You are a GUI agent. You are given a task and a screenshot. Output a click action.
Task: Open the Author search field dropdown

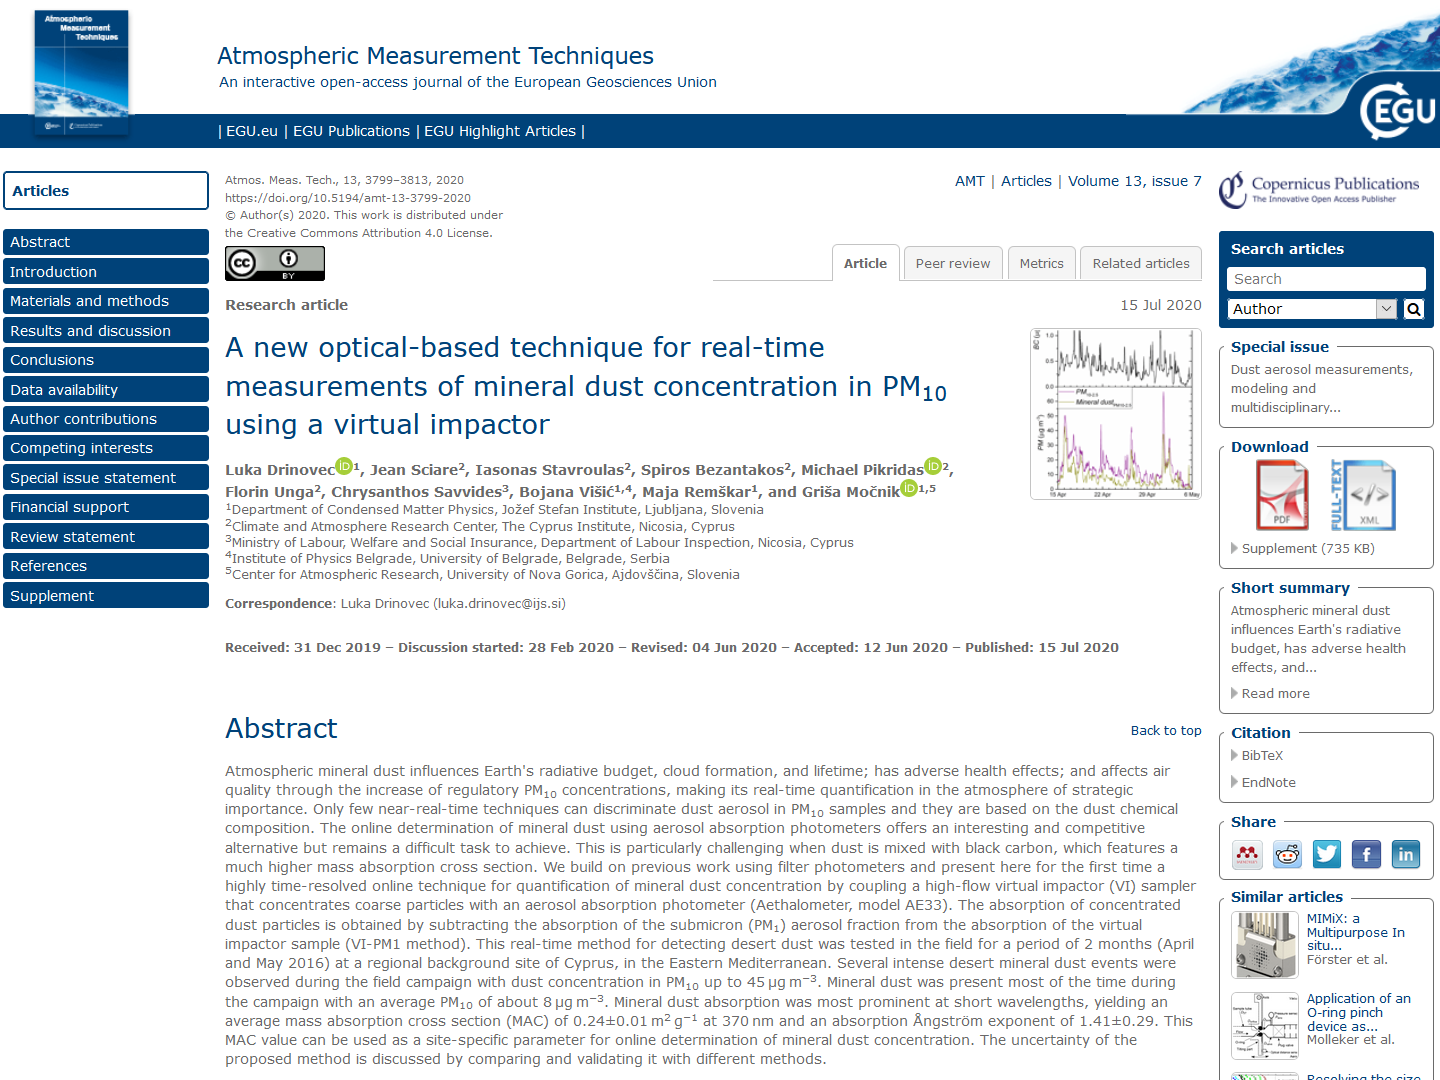1386,309
